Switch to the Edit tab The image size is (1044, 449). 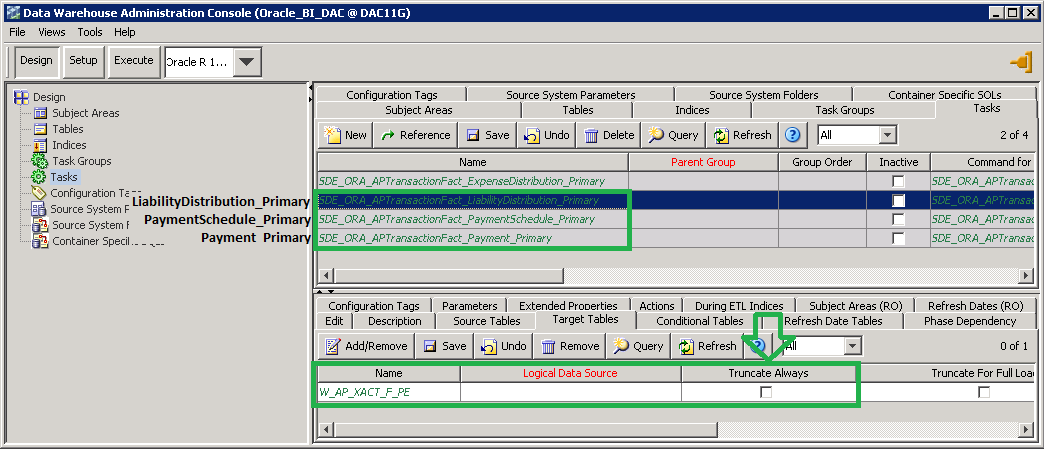[334, 321]
